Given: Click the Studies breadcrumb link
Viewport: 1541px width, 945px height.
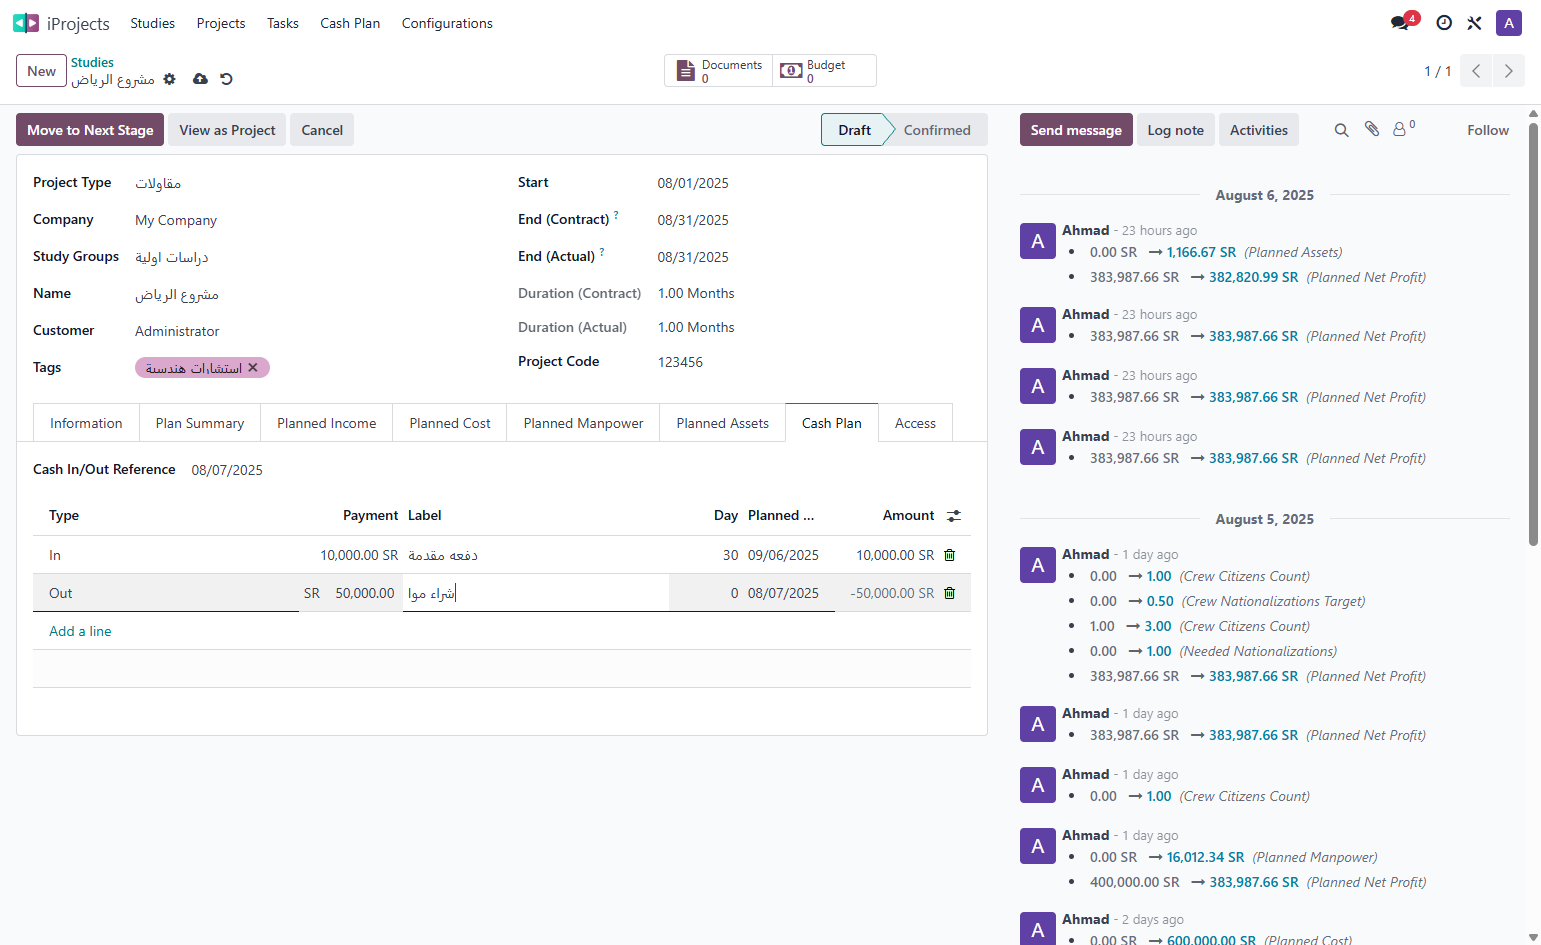Looking at the screenshot, I should [92, 62].
